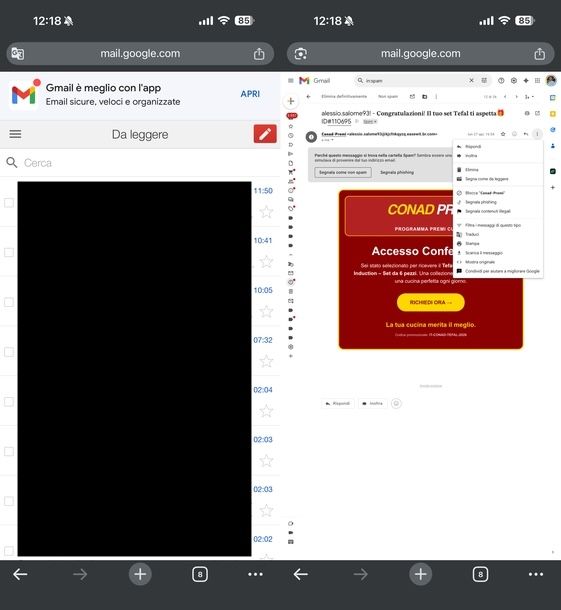Image resolution: width=561 pixels, height=610 pixels.
Task: Click the Cerca search field
Action: [140, 163]
